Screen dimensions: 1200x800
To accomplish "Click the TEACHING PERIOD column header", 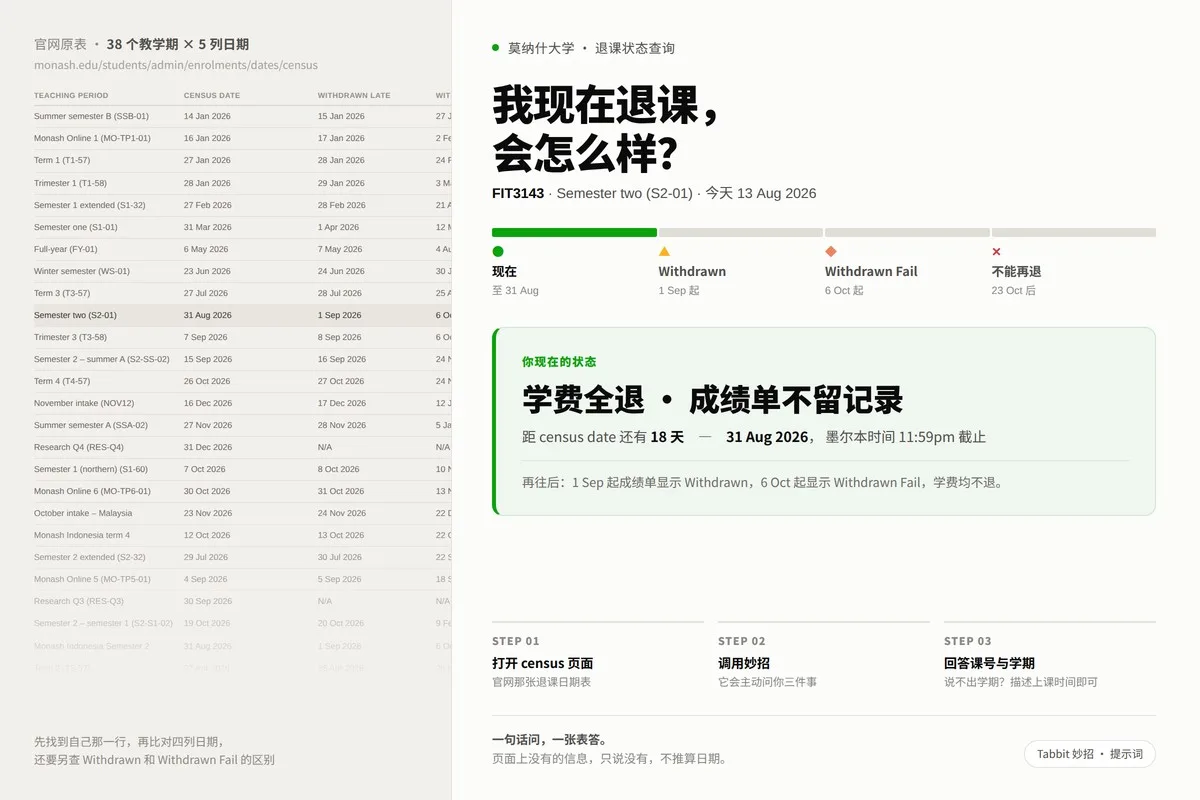I will pyautogui.click(x=71, y=96).
